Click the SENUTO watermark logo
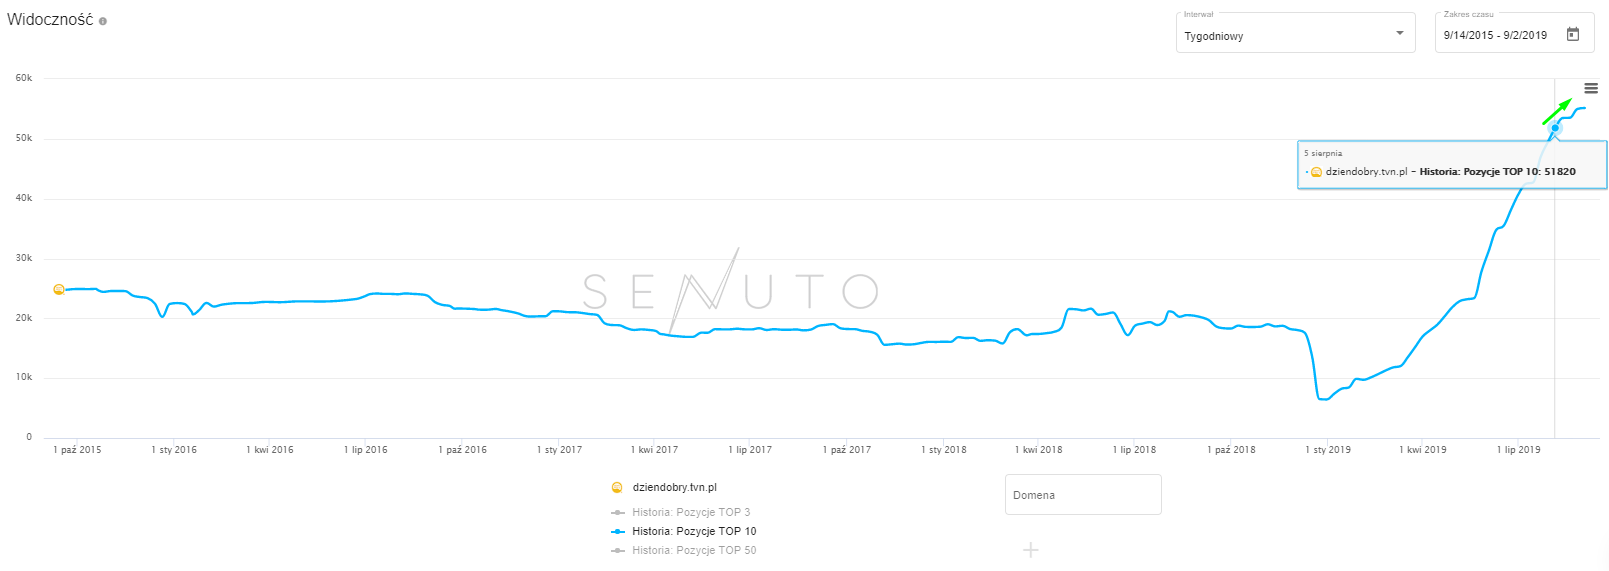1609x571 pixels. point(730,291)
